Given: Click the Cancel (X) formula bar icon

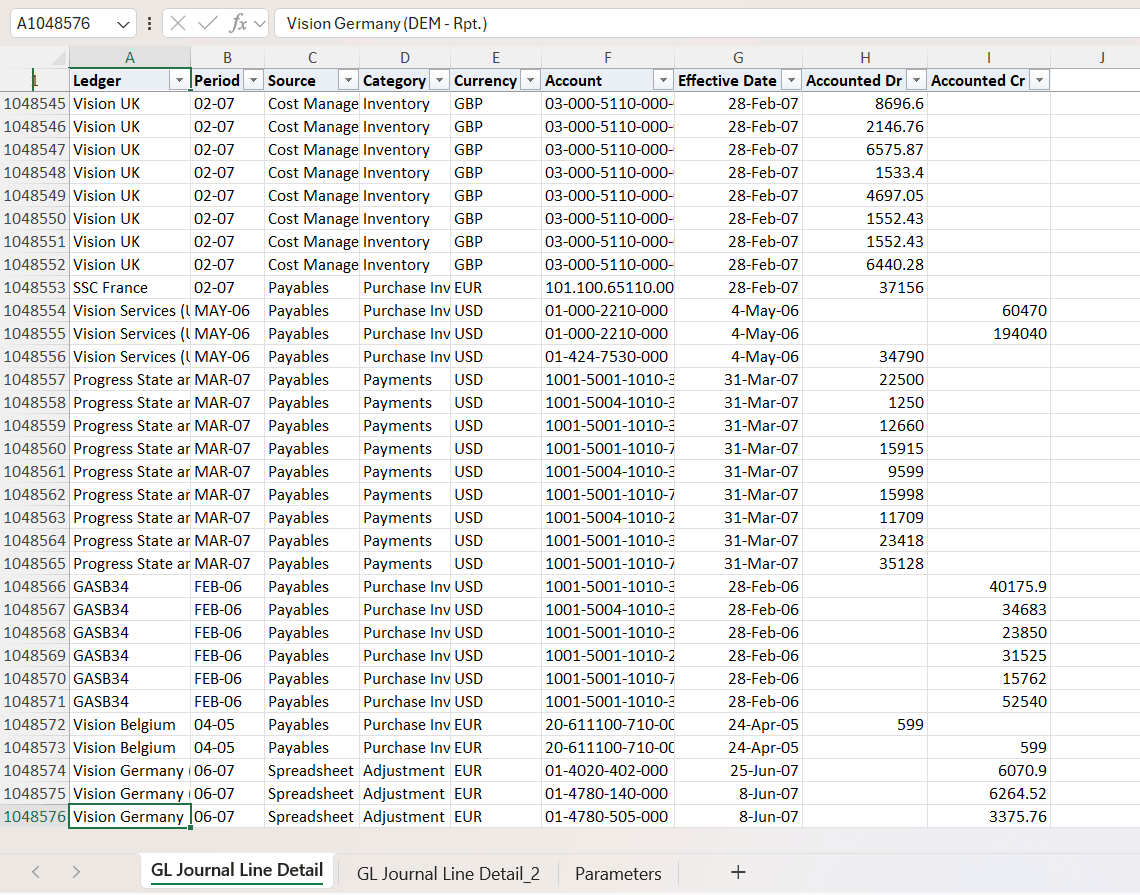Looking at the screenshot, I should 177,23.
